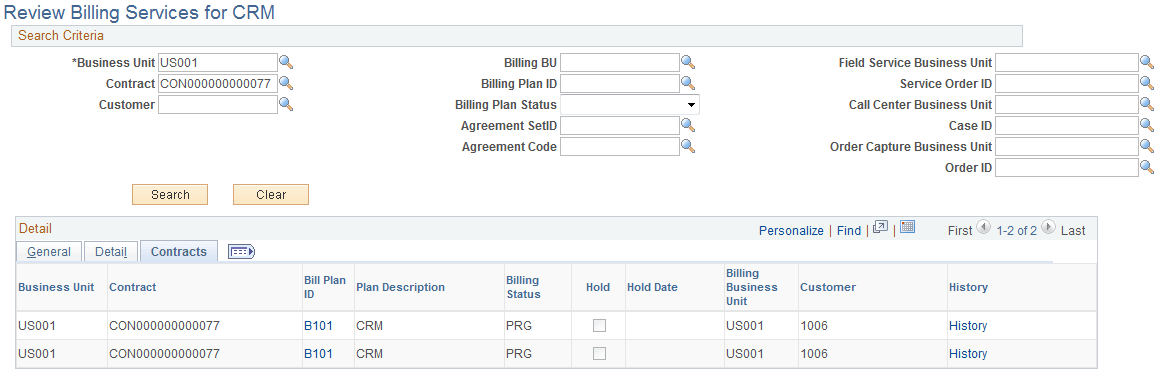
Task: Click the Clear button
Action: point(271,195)
